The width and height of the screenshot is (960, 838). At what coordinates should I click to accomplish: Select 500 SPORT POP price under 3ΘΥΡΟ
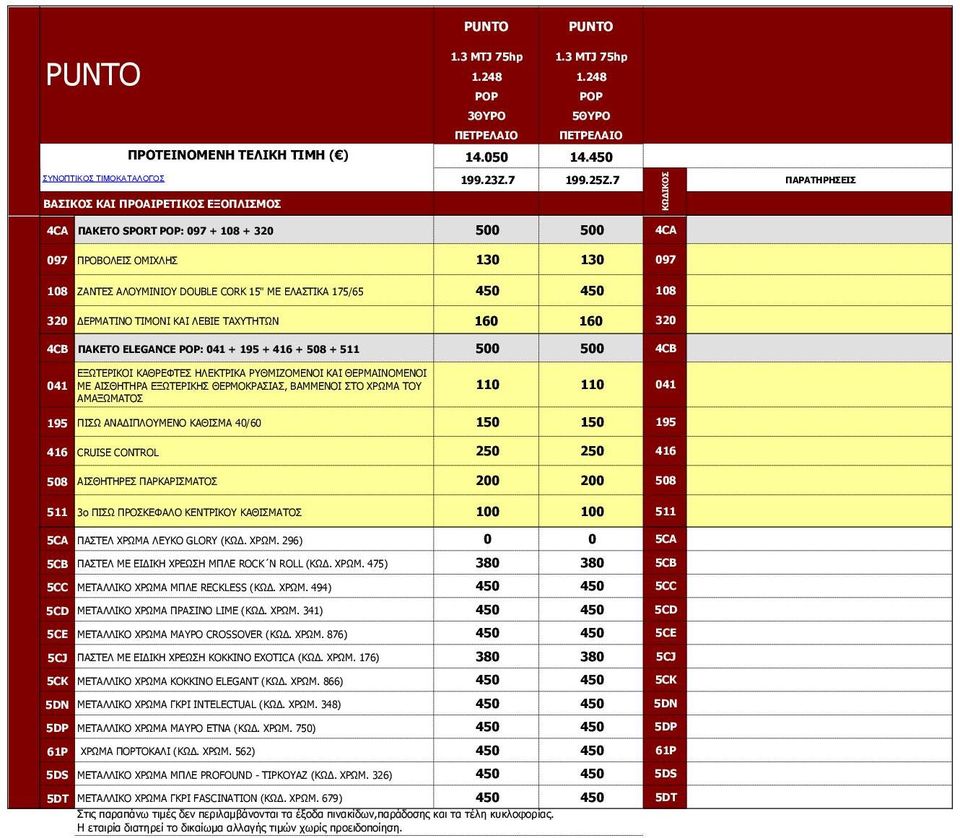coord(487,230)
